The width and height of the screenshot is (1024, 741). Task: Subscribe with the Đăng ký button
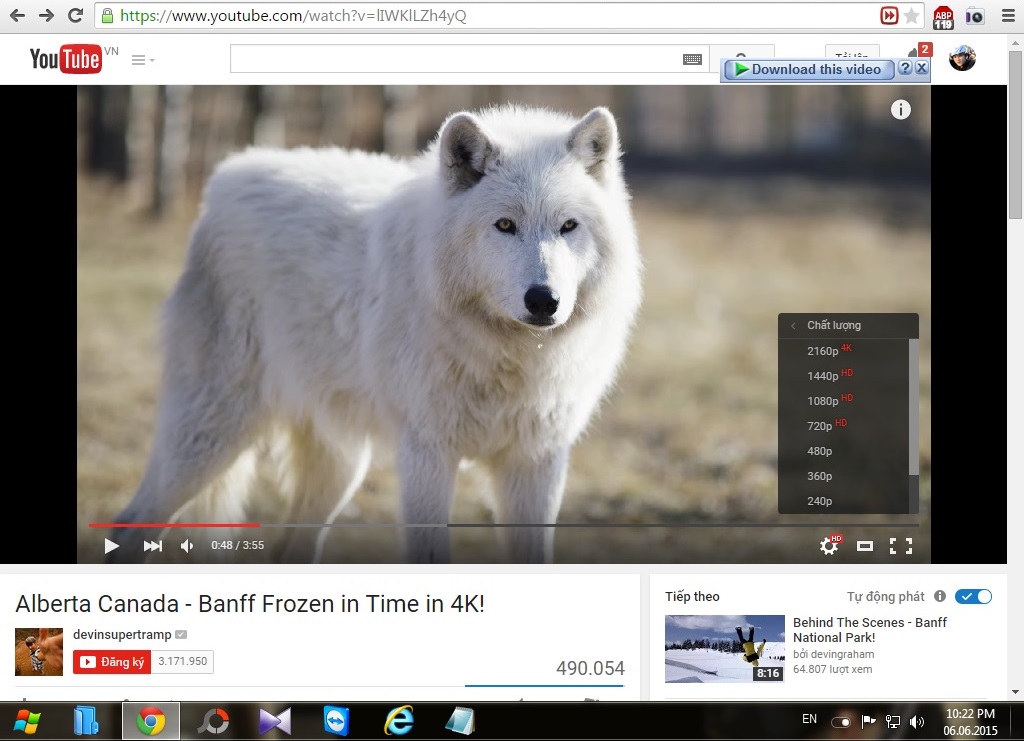112,662
